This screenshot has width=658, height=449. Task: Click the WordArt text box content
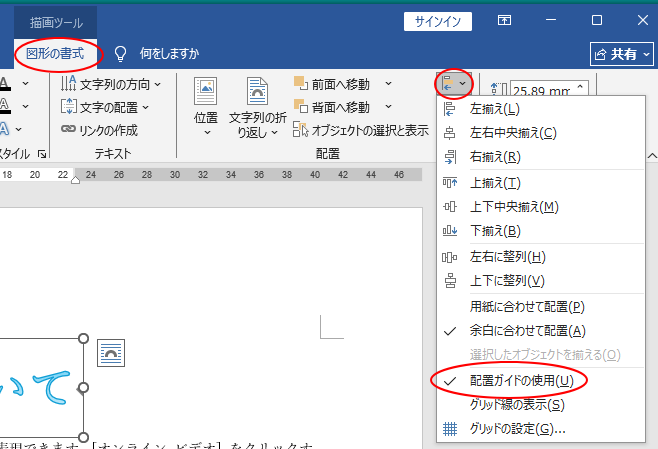point(36,388)
